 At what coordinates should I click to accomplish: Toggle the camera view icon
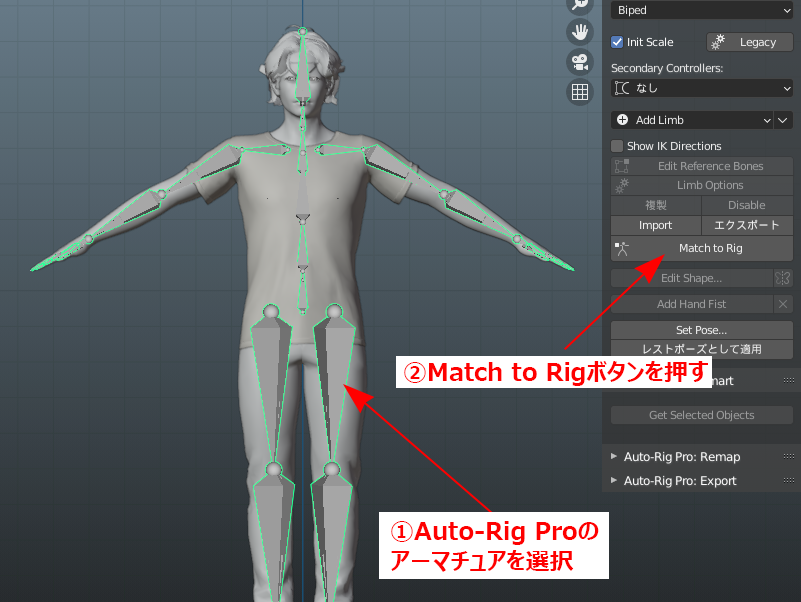point(580,62)
